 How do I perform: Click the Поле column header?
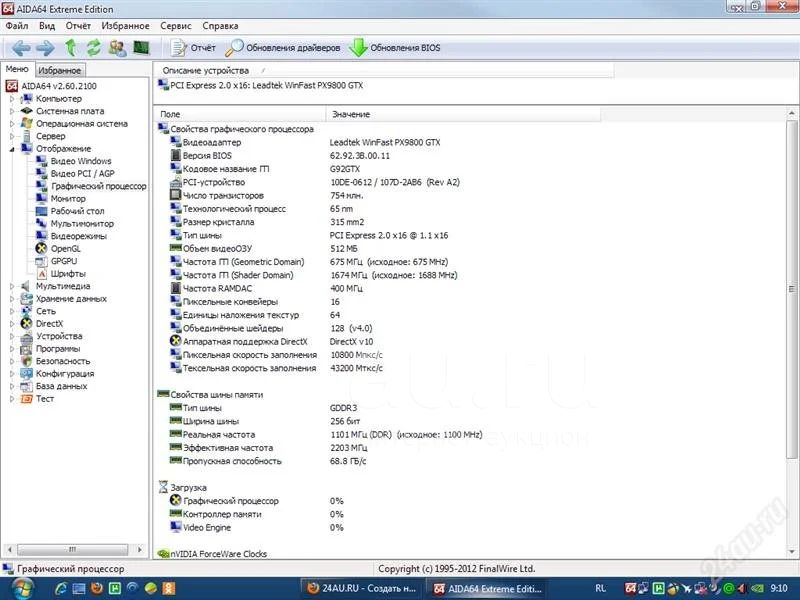240,114
